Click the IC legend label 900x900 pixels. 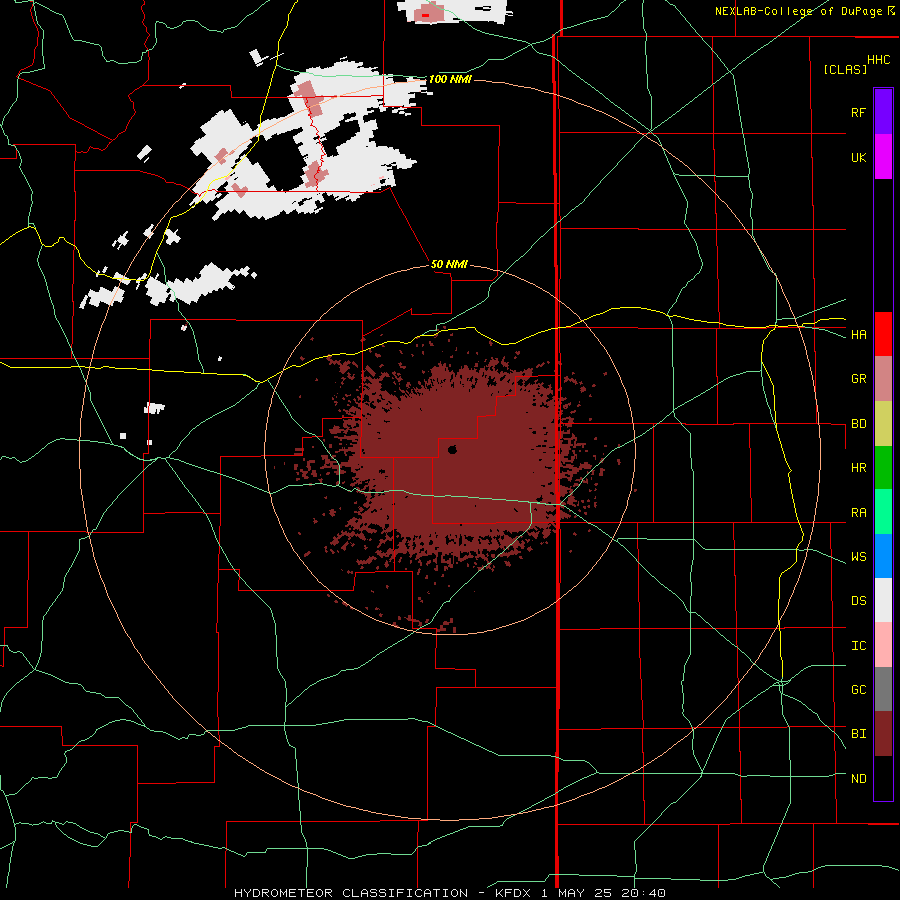(x=858, y=646)
